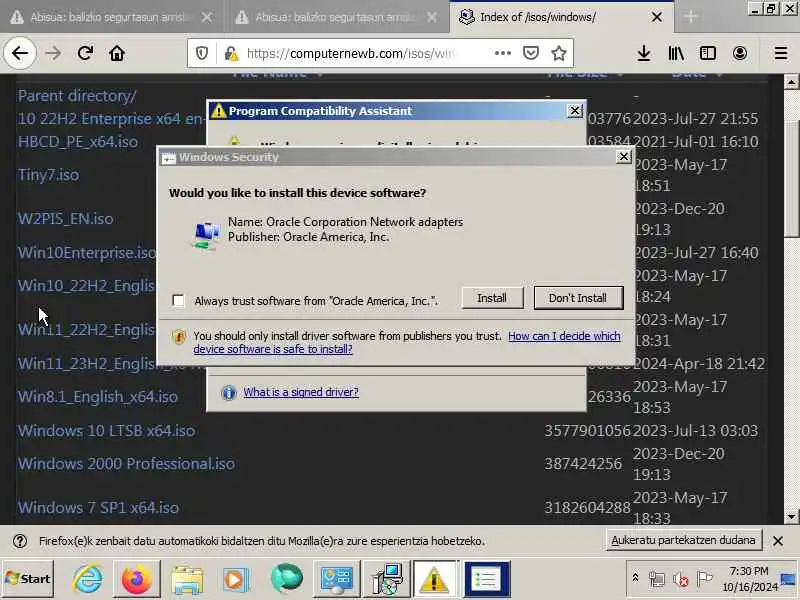
Task: Click the Don't Install button
Action: tap(578, 298)
